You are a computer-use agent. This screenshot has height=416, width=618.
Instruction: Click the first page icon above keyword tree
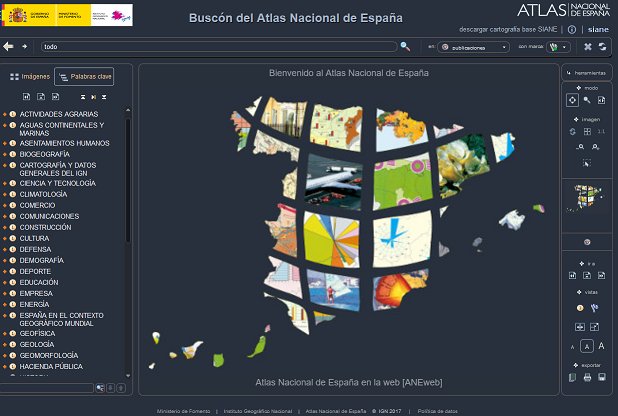(x=26, y=97)
